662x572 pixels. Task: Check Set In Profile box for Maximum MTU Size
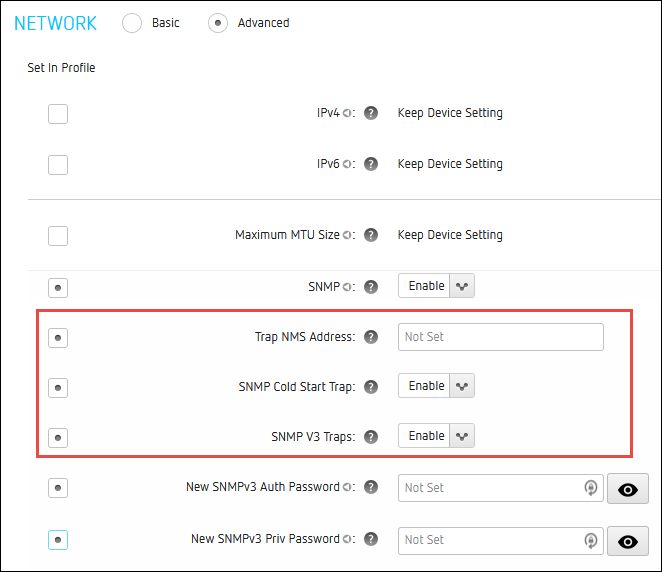pyautogui.click(x=58, y=236)
